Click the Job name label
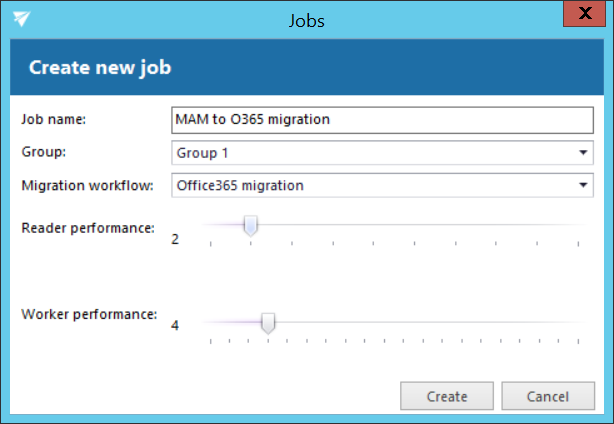This screenshot has height=424, width=614. (54, 119)
